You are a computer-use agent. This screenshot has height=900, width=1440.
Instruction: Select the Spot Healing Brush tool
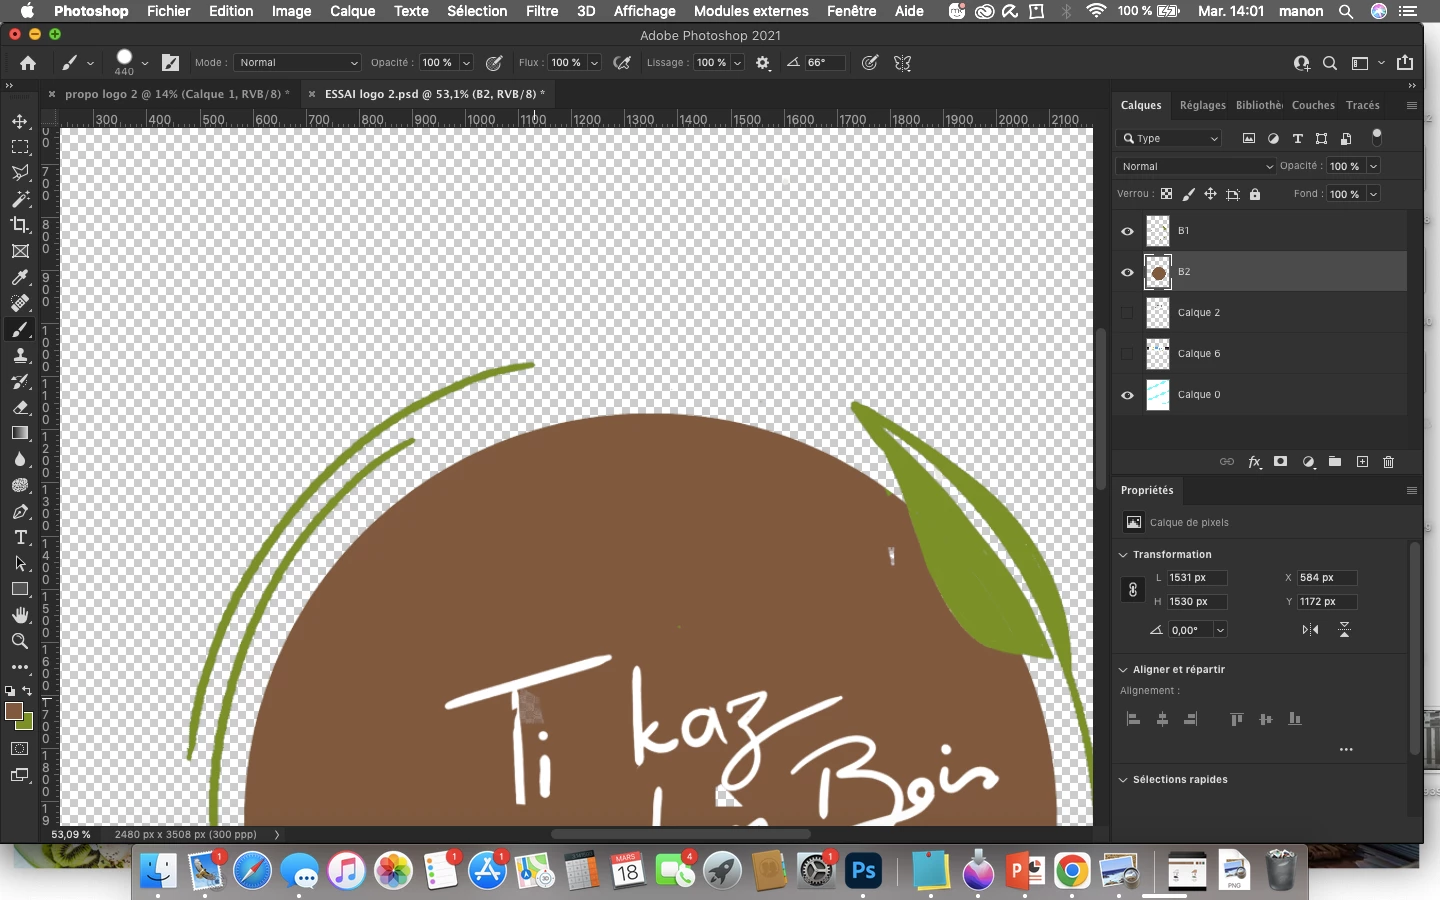point(20,303)
